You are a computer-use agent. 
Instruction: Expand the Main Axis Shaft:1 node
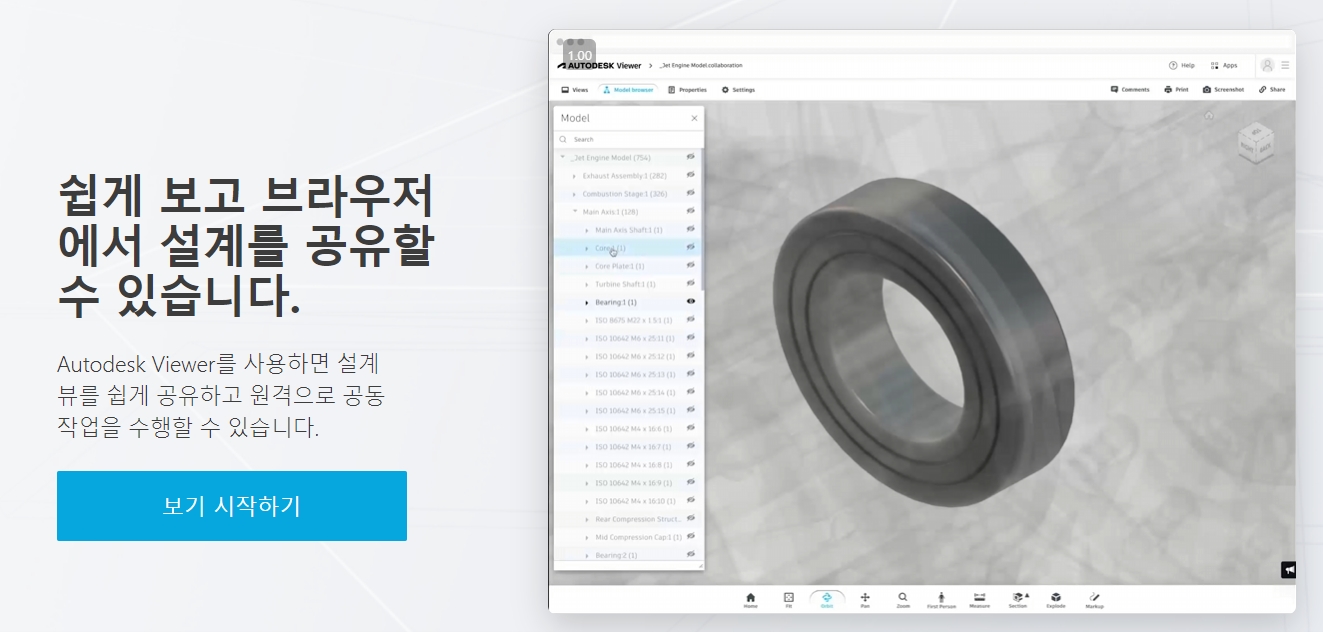click(x=587, y=230)
